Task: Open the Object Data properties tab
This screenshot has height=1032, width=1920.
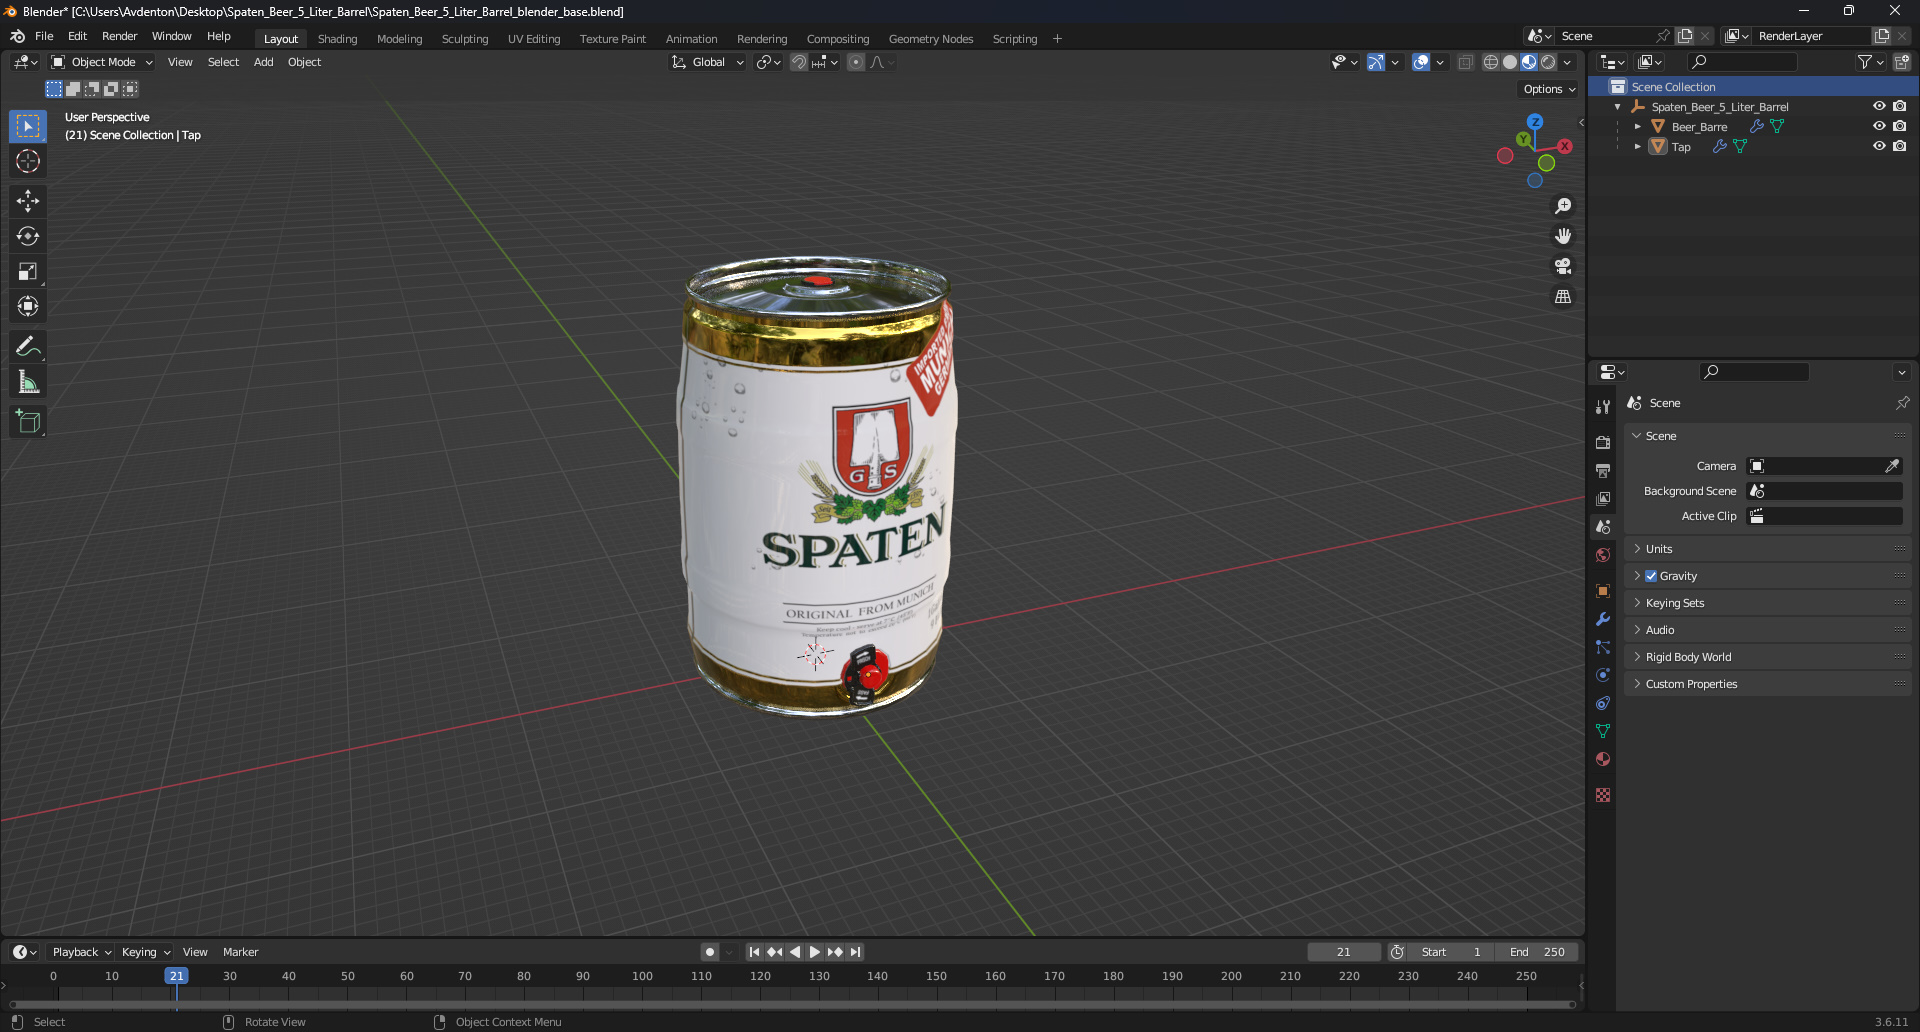Action: point(1603,731)
